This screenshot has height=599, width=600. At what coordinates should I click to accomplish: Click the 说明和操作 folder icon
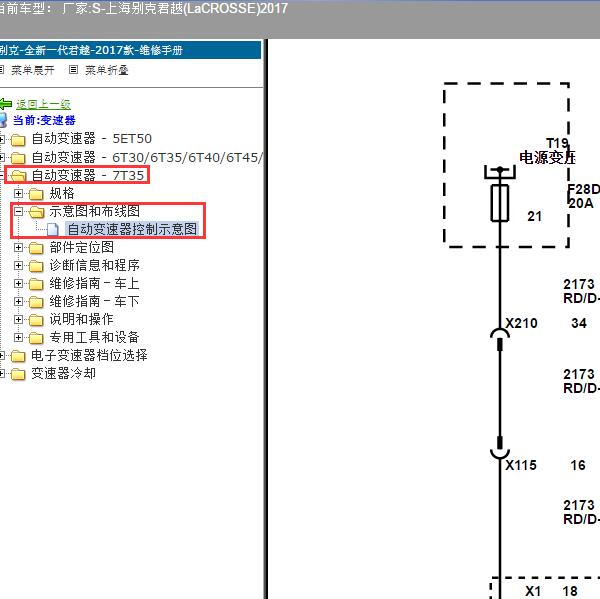(36, 320)
